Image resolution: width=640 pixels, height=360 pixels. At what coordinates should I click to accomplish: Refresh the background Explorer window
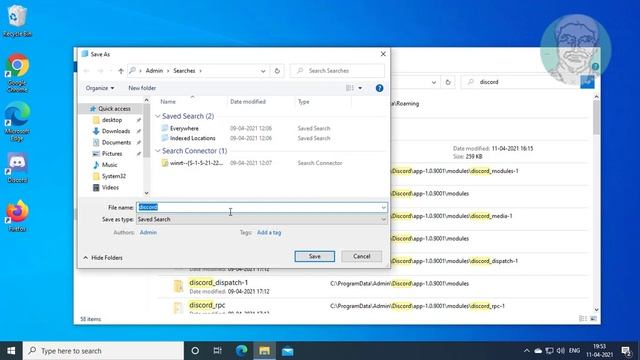448,82
